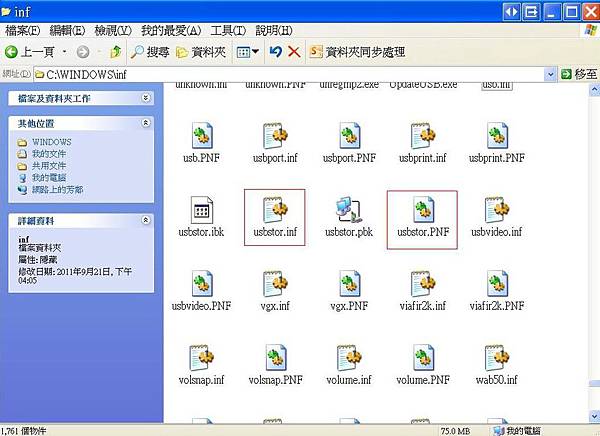Select the usbstor.ibk file icon
This screenshot has height=436, width=600.
coord(202,210)
